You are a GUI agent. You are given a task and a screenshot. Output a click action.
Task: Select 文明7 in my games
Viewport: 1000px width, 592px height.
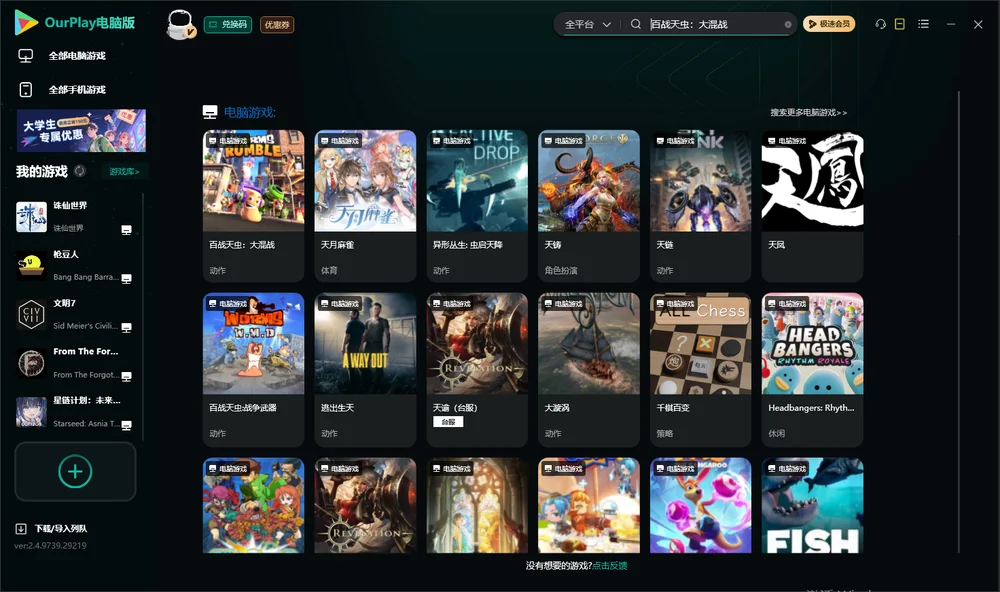75,314
